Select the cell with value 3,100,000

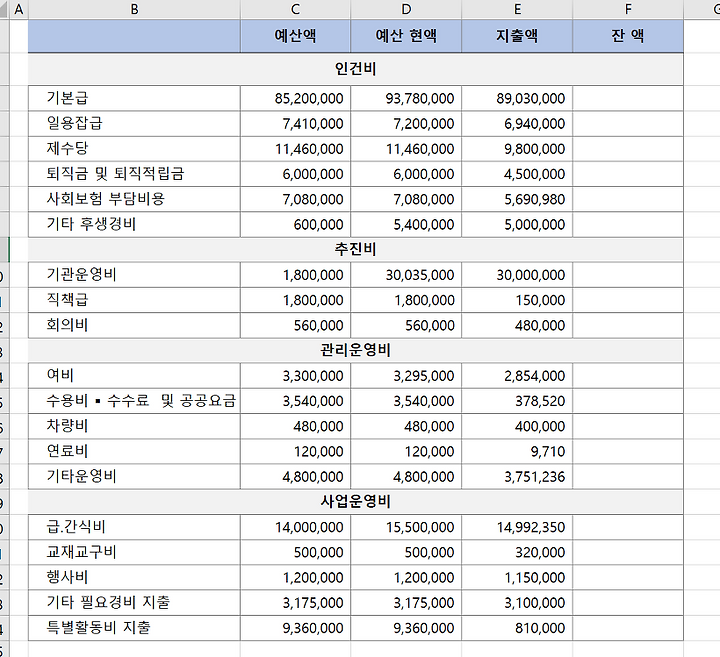click(x=518, y=603)
